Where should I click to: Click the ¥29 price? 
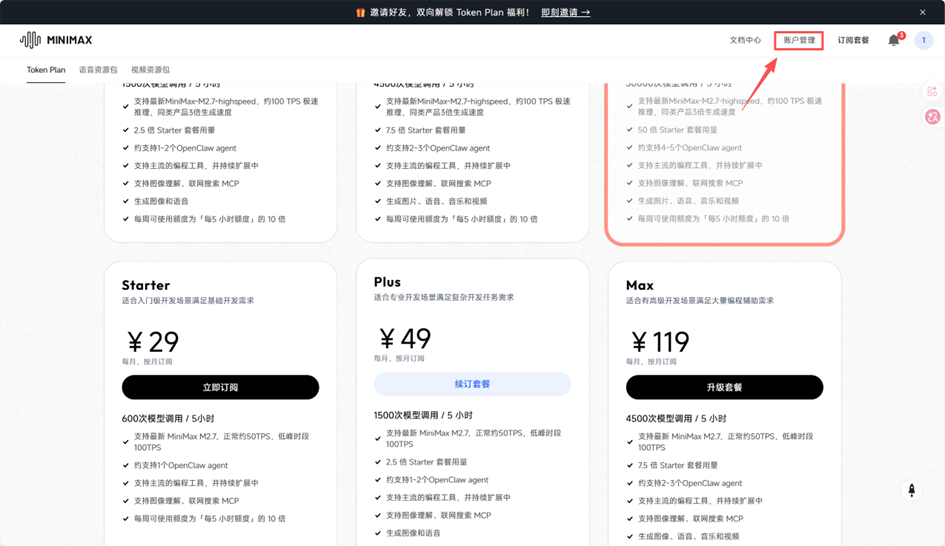click(153, 342)
